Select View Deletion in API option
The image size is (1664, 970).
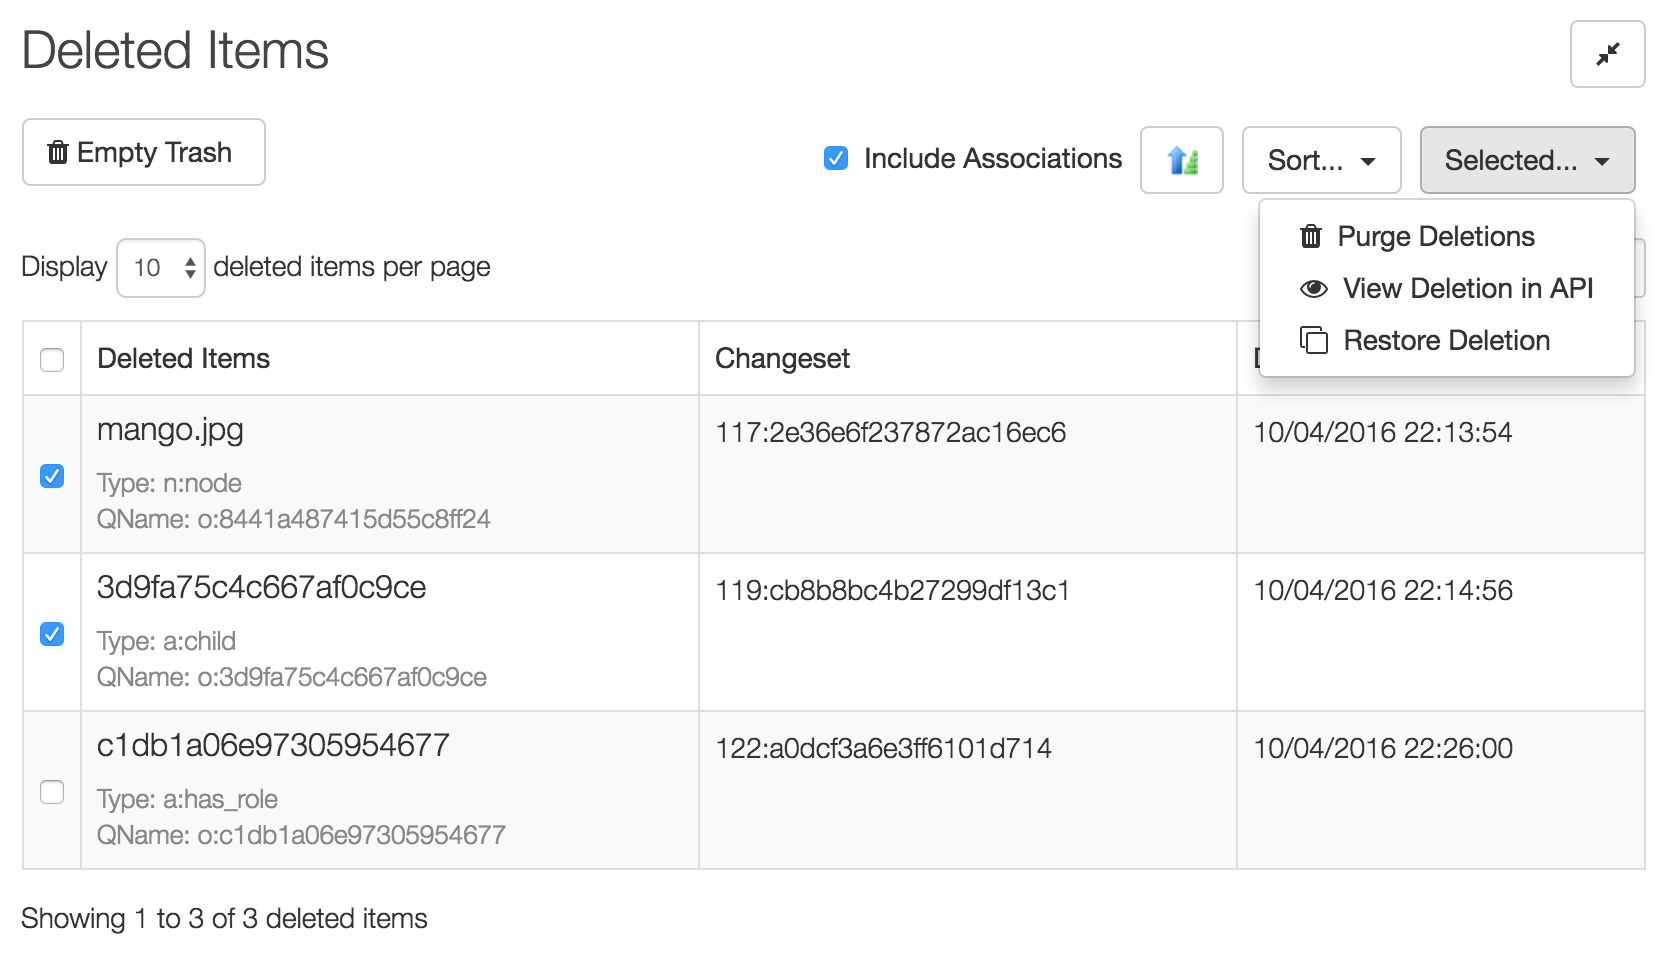tap(1467, 289)
